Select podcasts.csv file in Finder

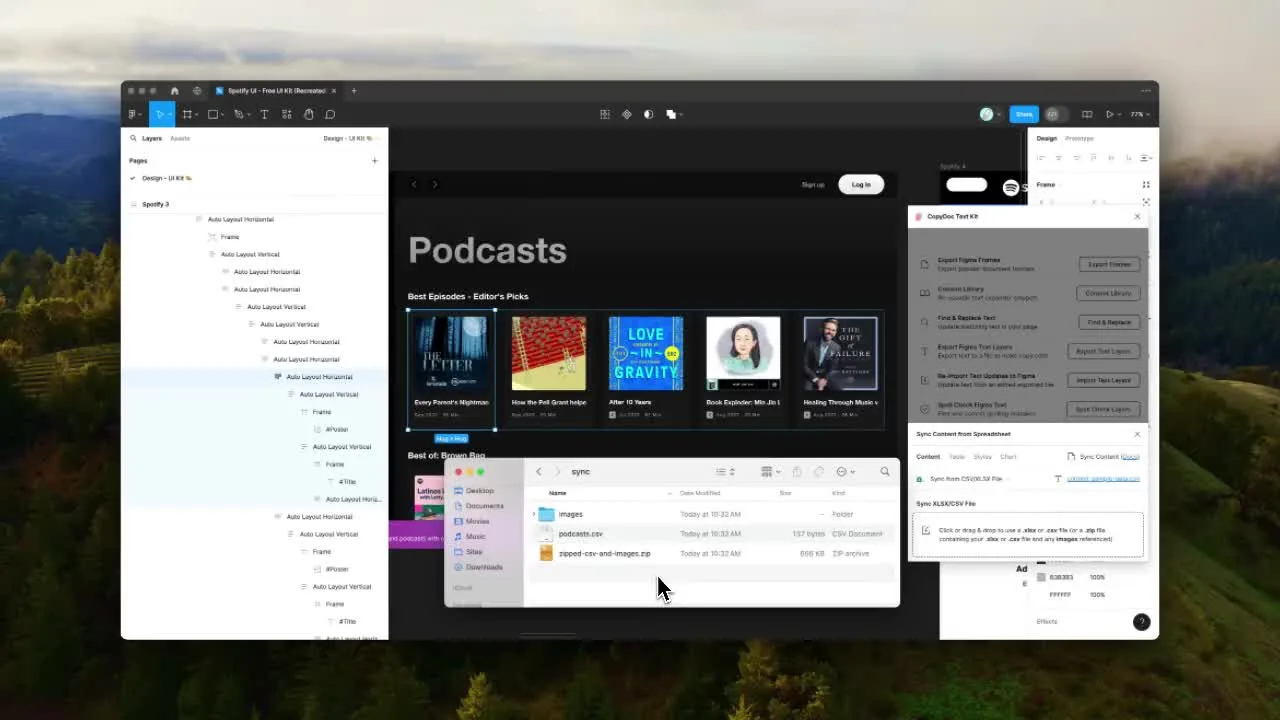[x=580, y=534]
